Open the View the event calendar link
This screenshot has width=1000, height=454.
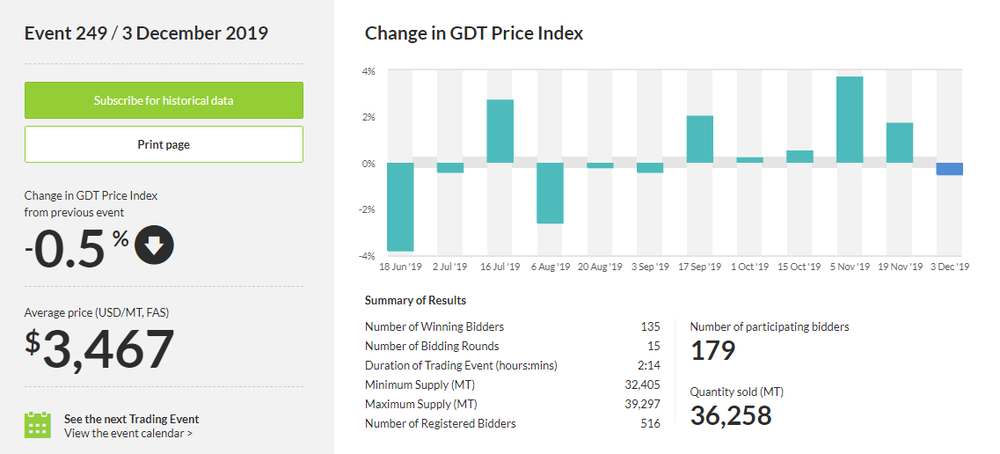(x=128, y=433)
